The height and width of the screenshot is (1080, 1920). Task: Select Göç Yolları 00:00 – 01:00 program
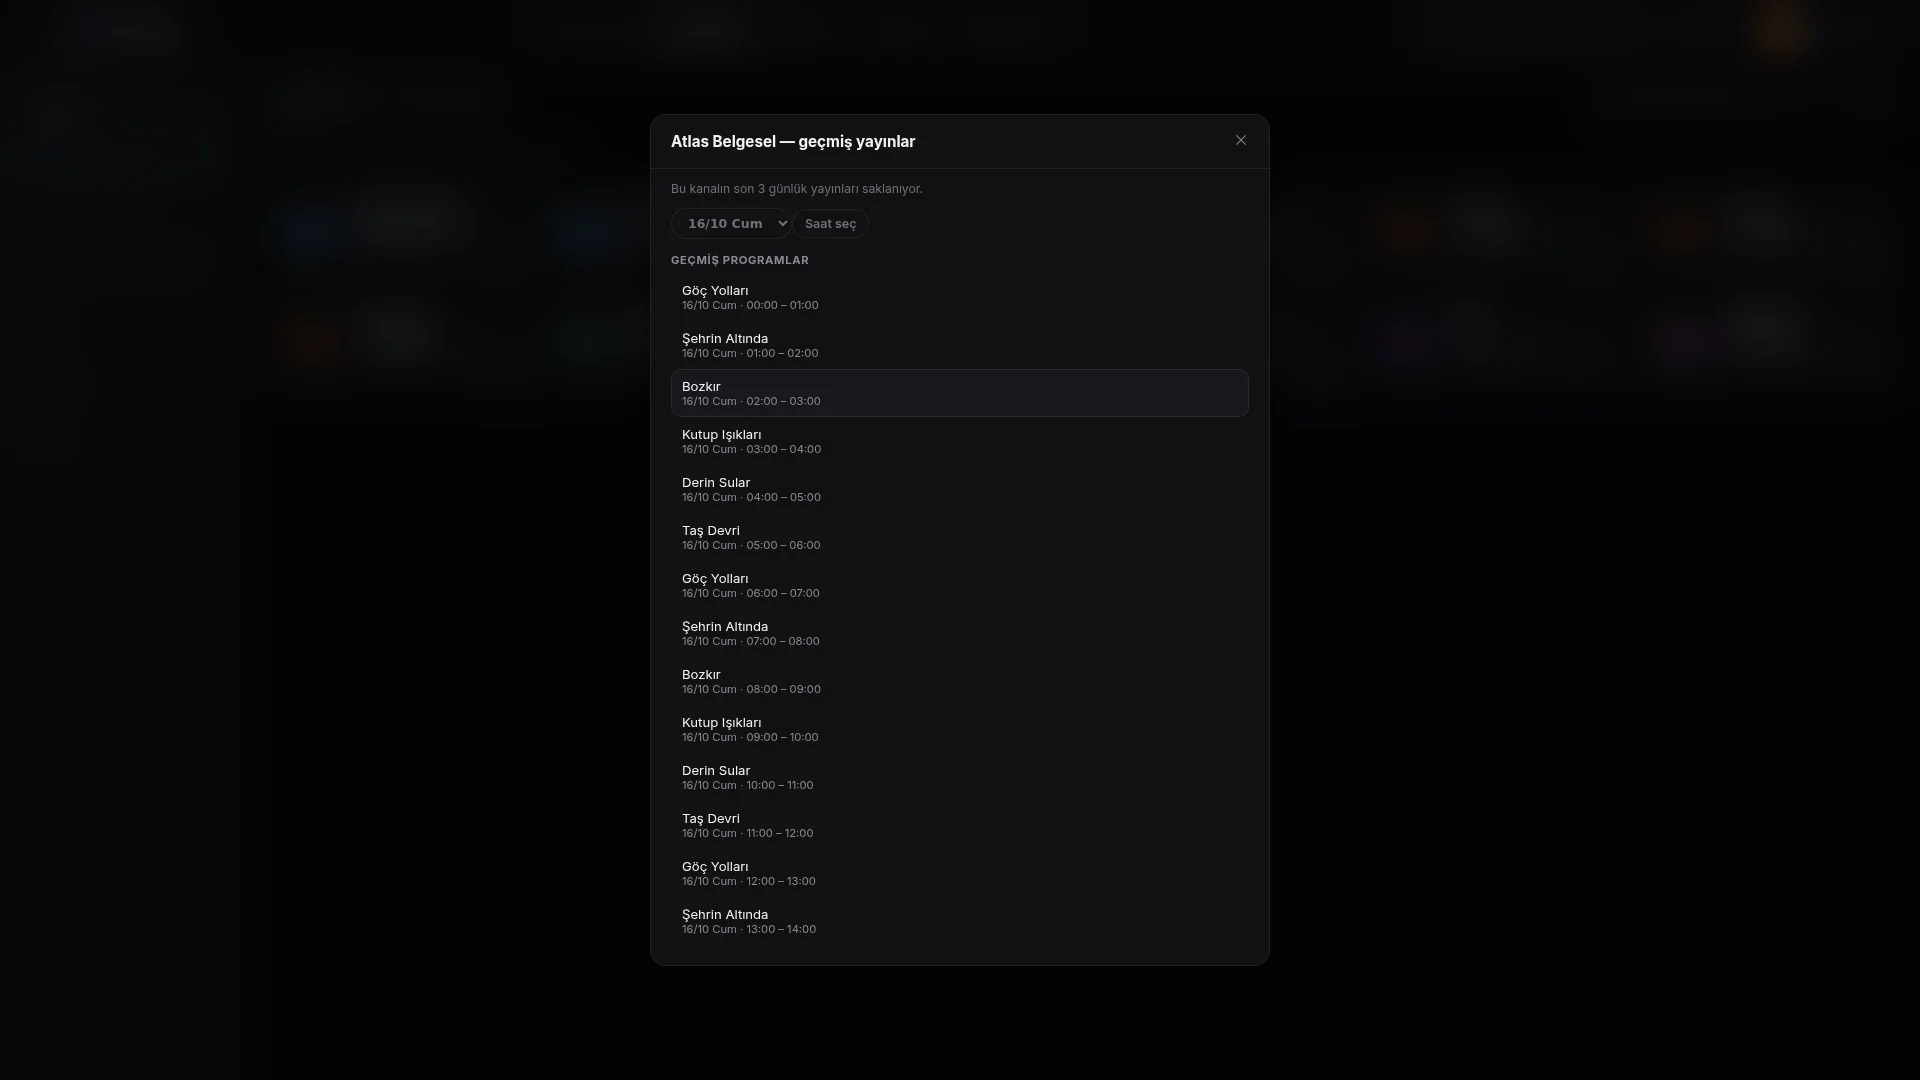click(960, 297)
